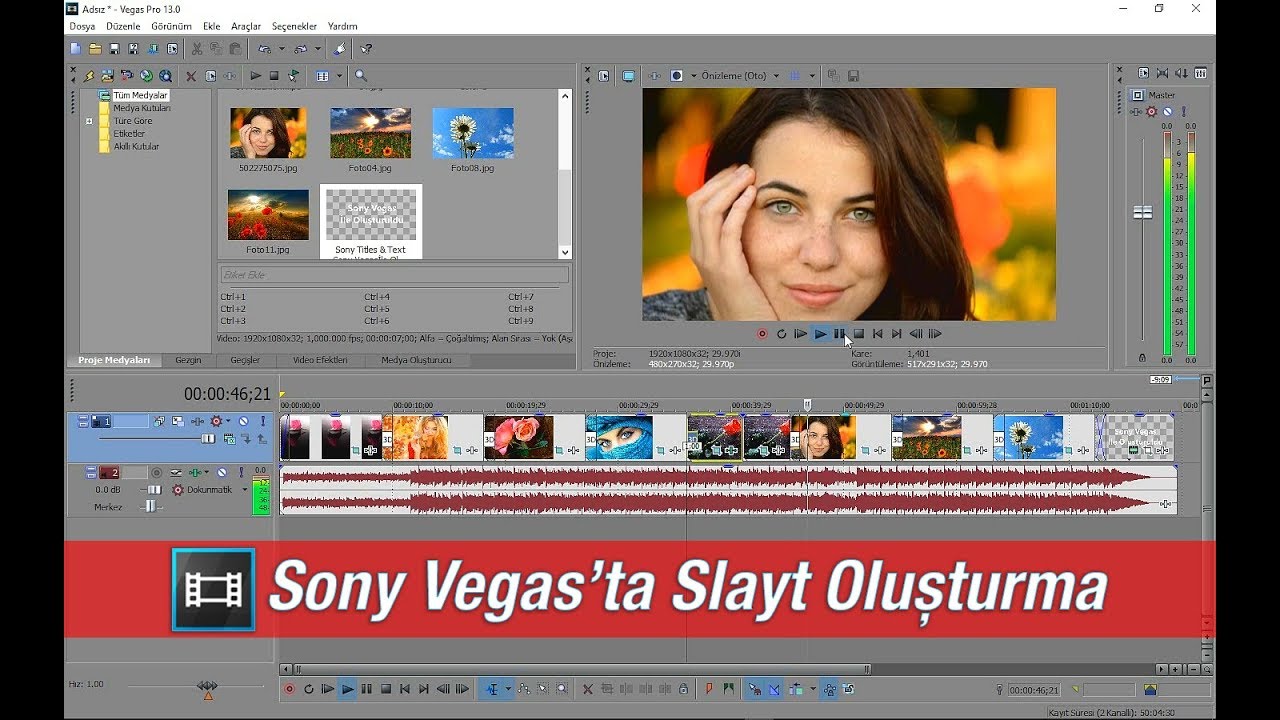
Task: Open the Düzenle menu
Action: [124, 26]
